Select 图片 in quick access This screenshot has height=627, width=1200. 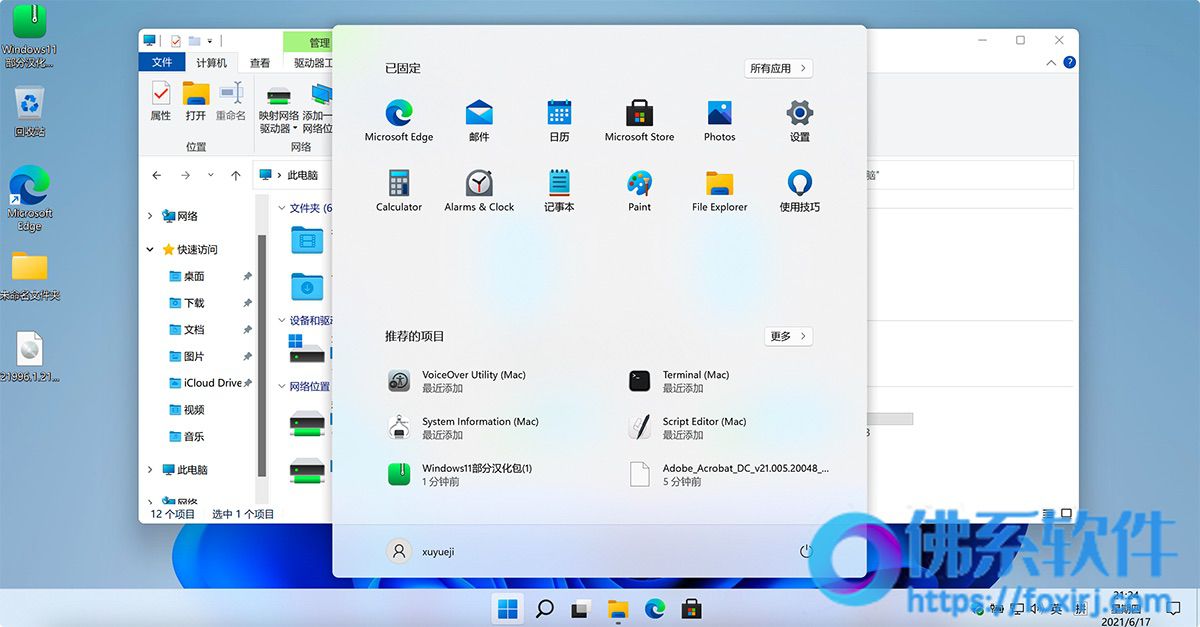tap(194, 357)
